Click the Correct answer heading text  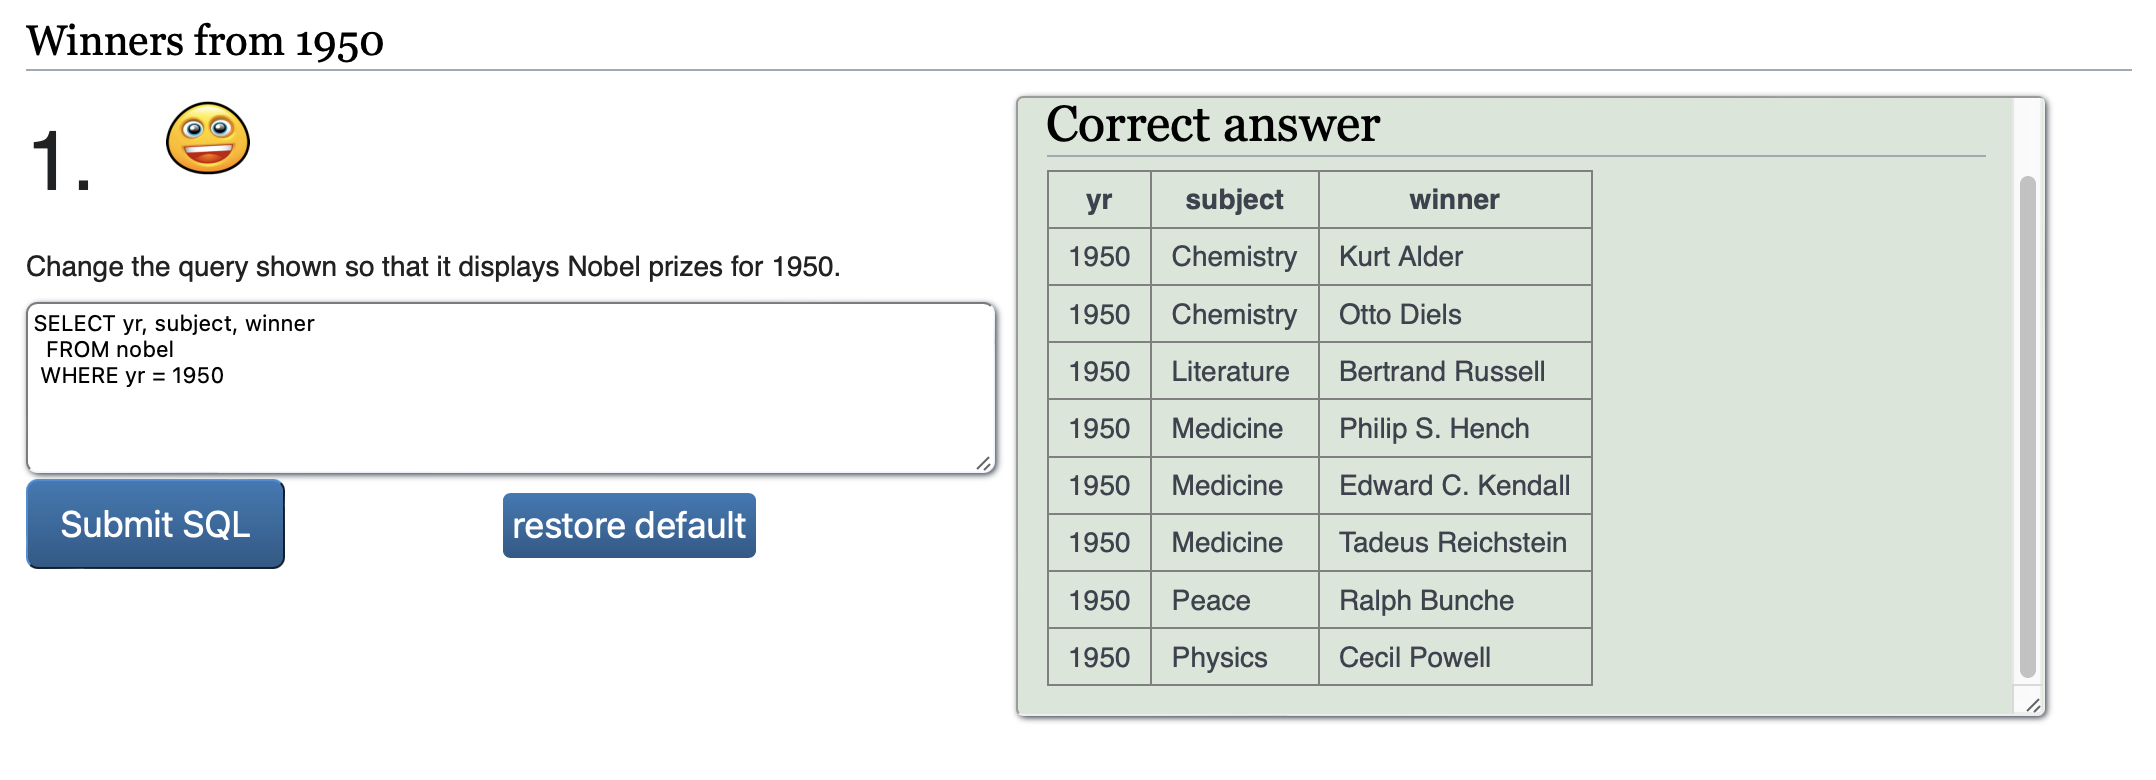pyautogui.click(x=1213, y=125)
